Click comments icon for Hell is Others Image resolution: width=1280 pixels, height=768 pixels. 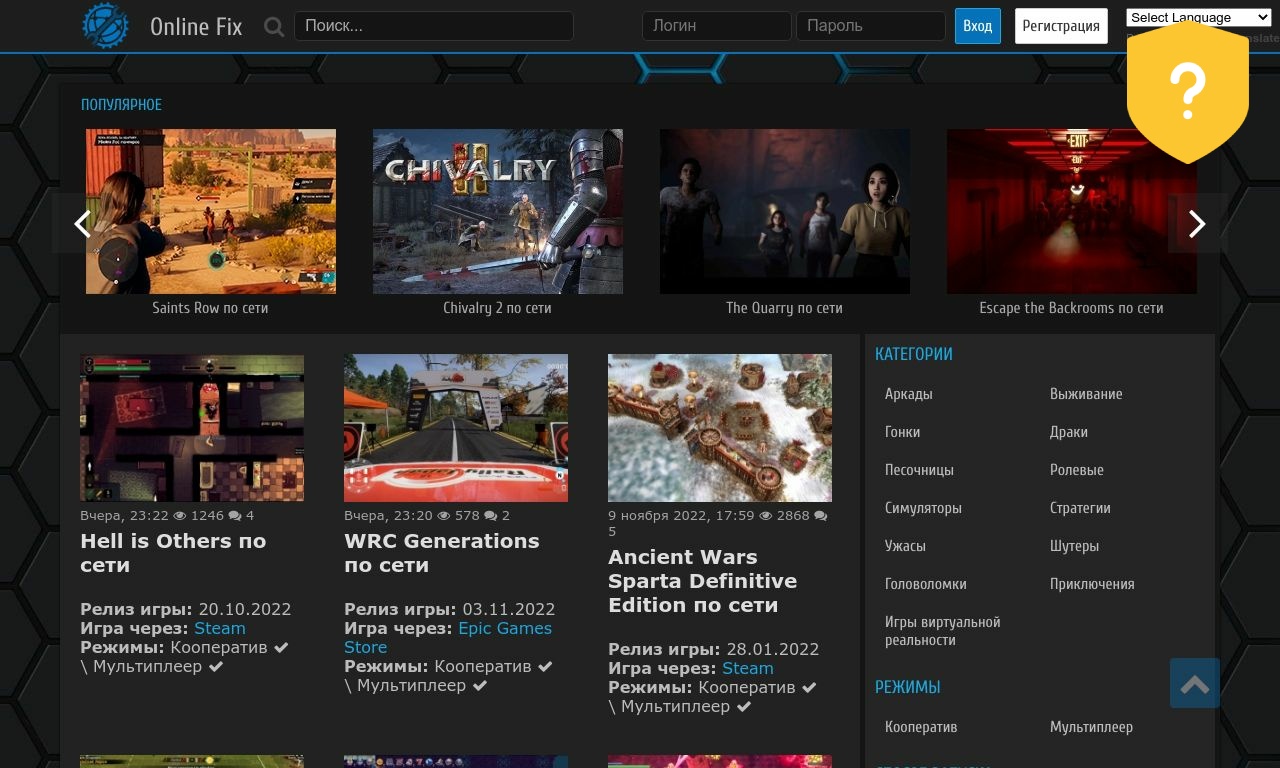tap(235, 516)
